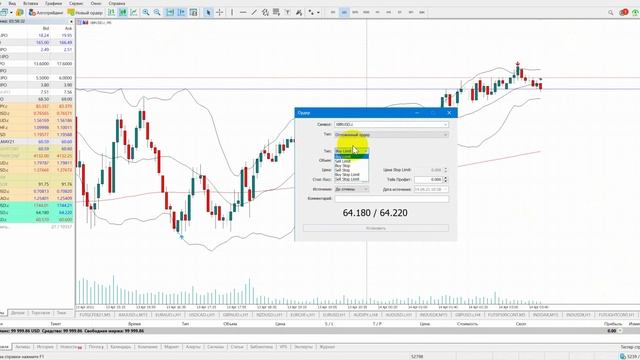640x360 pixels.
Task: Switch to the Журнал tab
Action: 327,347
